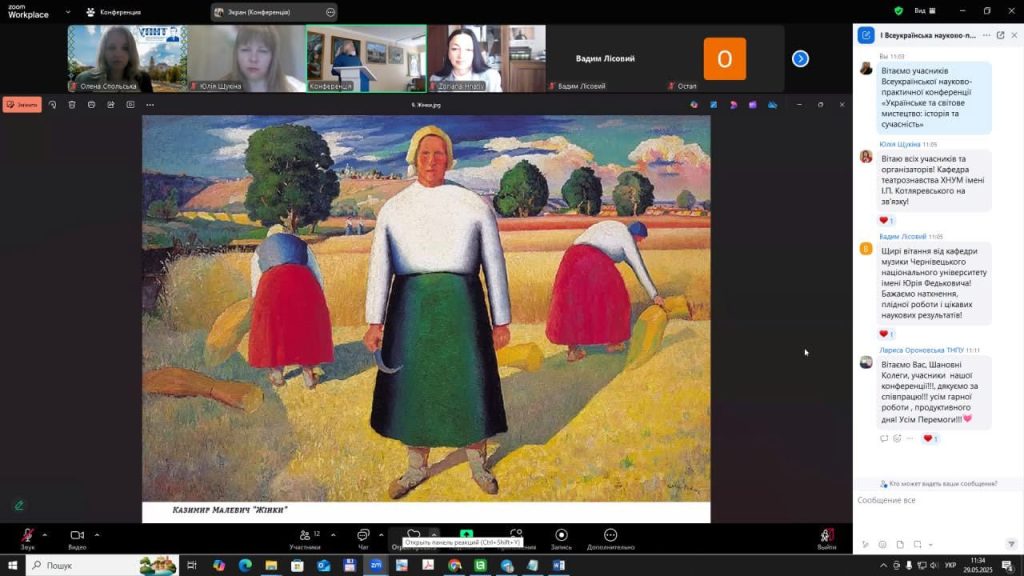Open the Zoom Workplace dropdown arrow
Viewport: 1024px width, 576px height.
[68, 12]
